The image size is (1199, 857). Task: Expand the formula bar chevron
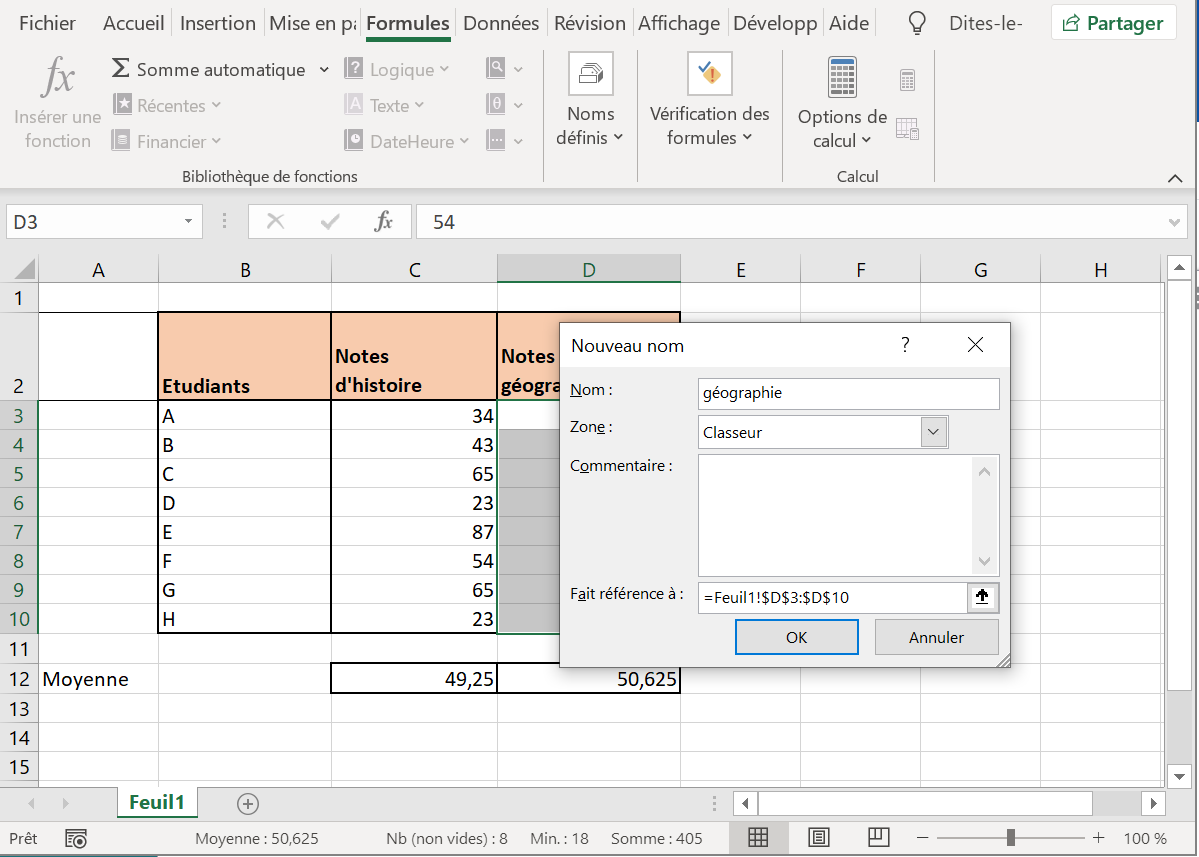pos(1175,222)
